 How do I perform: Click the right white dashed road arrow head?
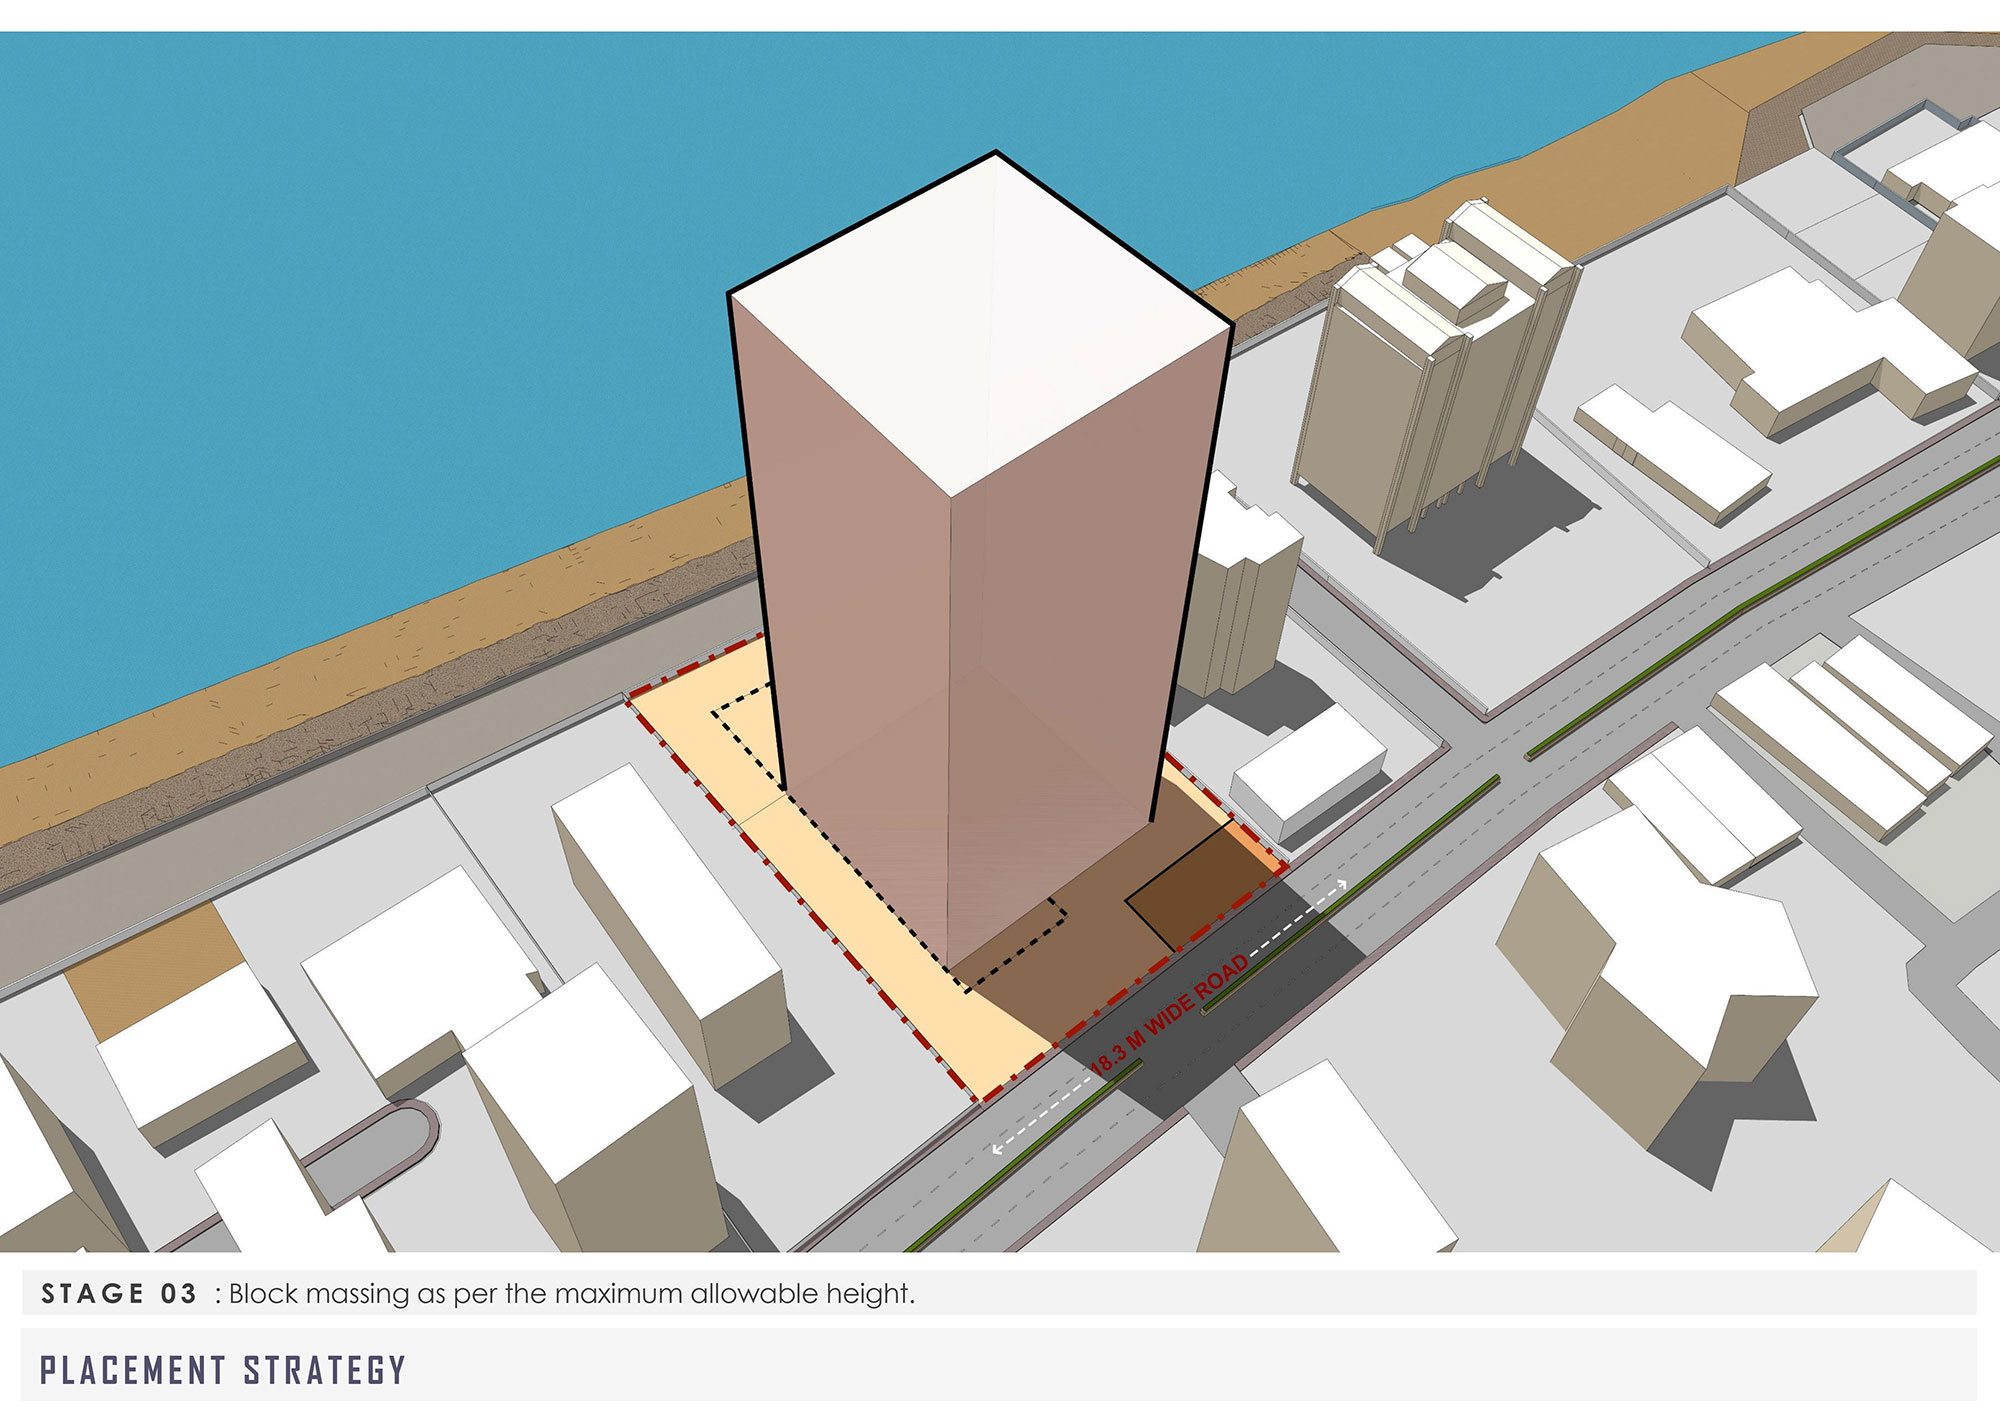(x=1343, y=883)
